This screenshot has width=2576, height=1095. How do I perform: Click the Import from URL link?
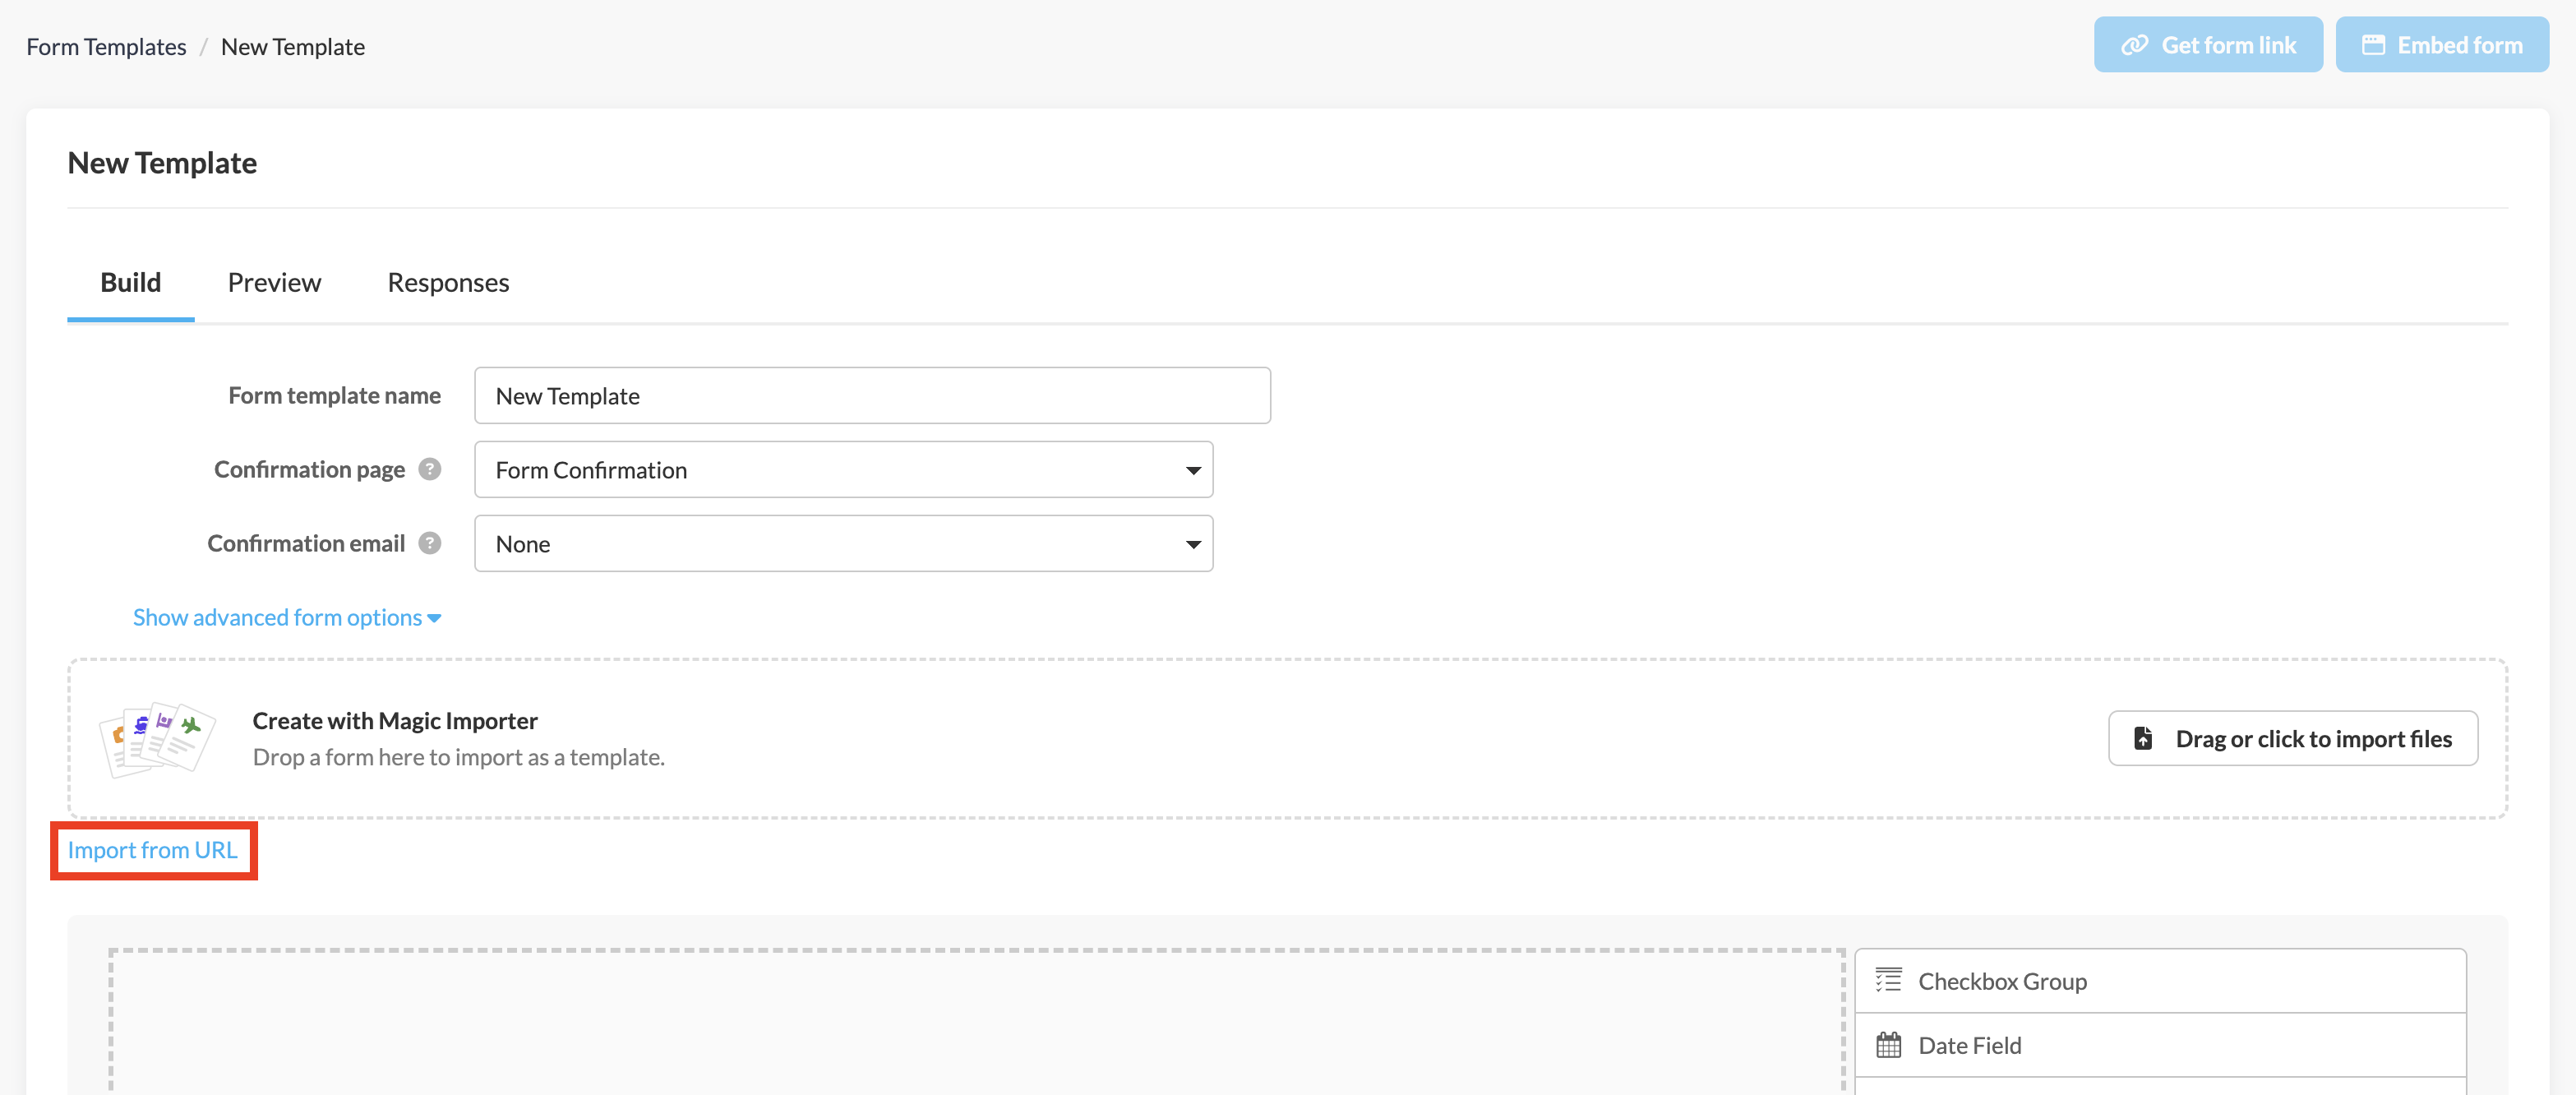[153, 850]
